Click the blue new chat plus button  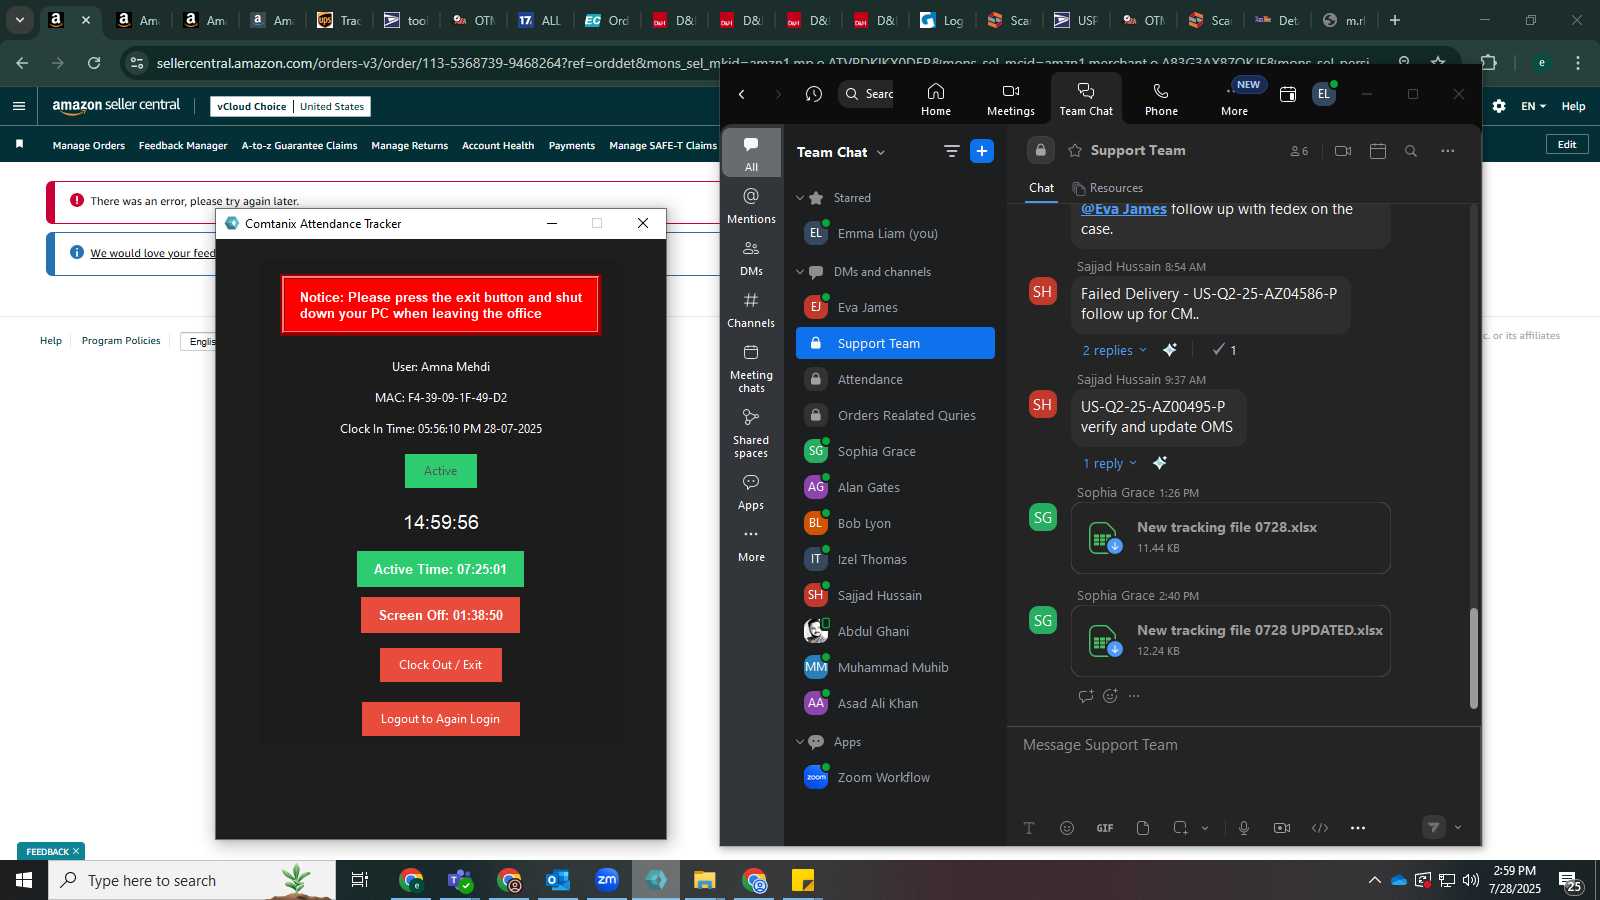(982, 151)
